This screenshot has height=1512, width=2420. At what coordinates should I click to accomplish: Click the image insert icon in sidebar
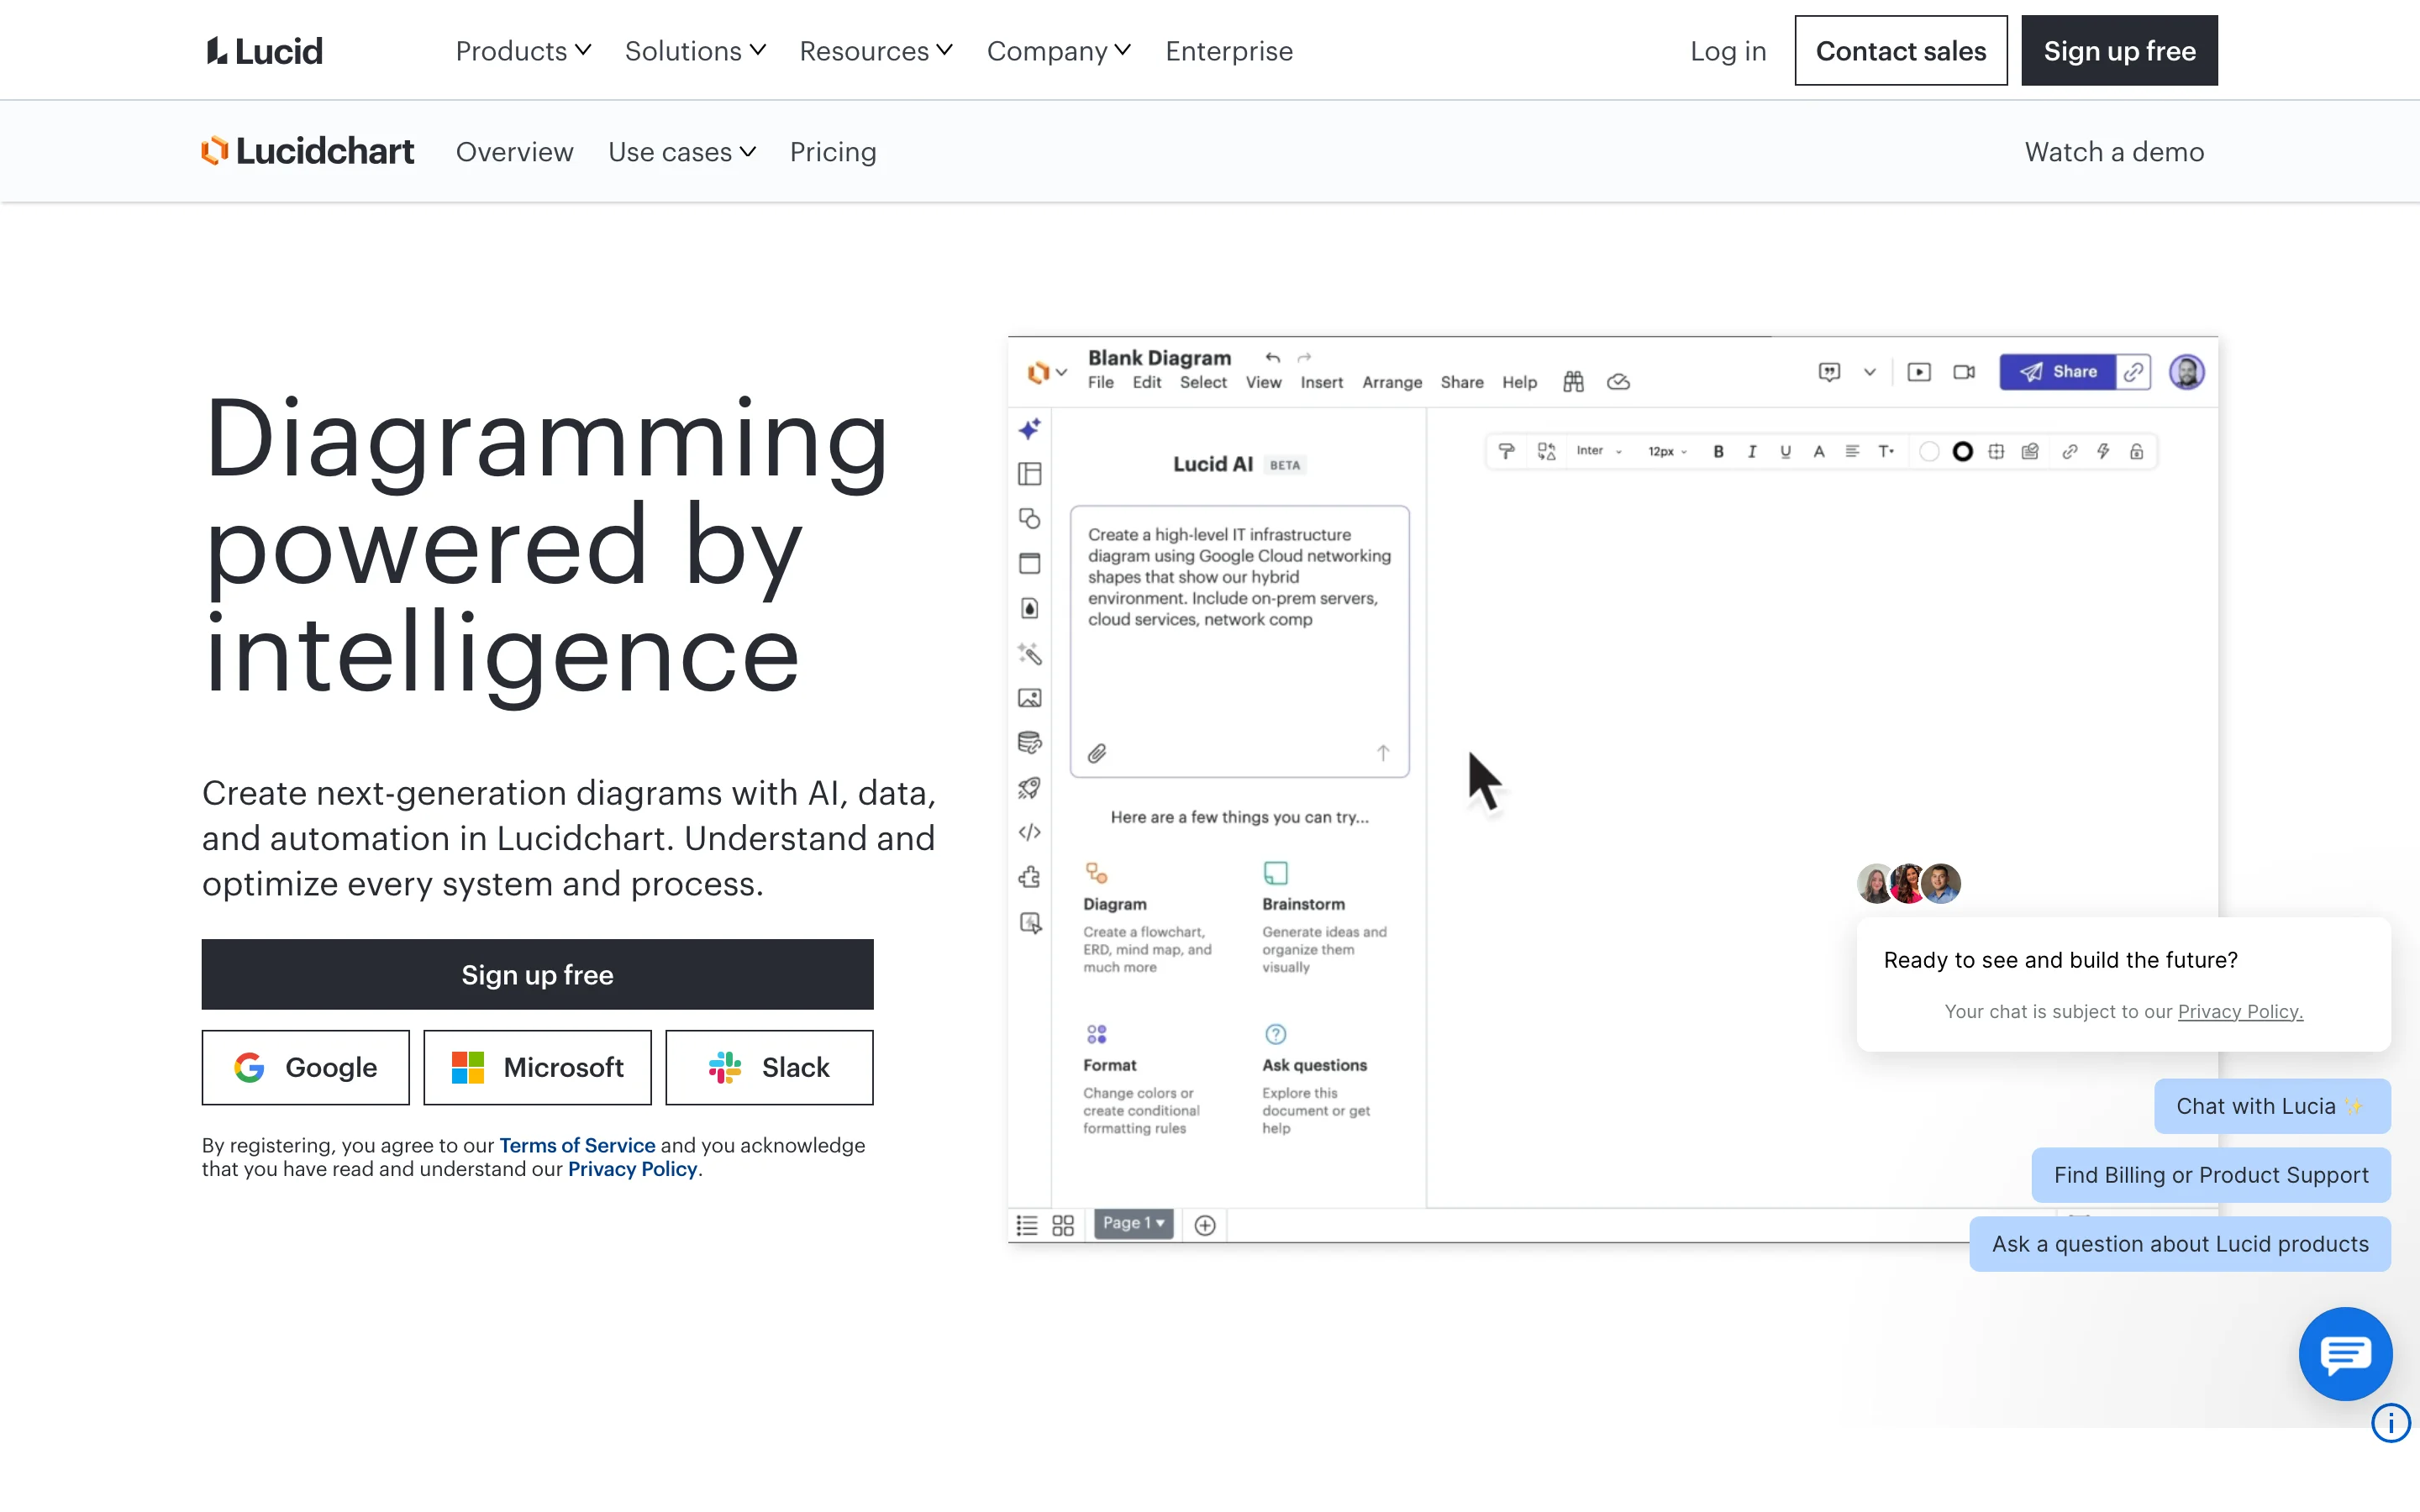[1029, 698]
